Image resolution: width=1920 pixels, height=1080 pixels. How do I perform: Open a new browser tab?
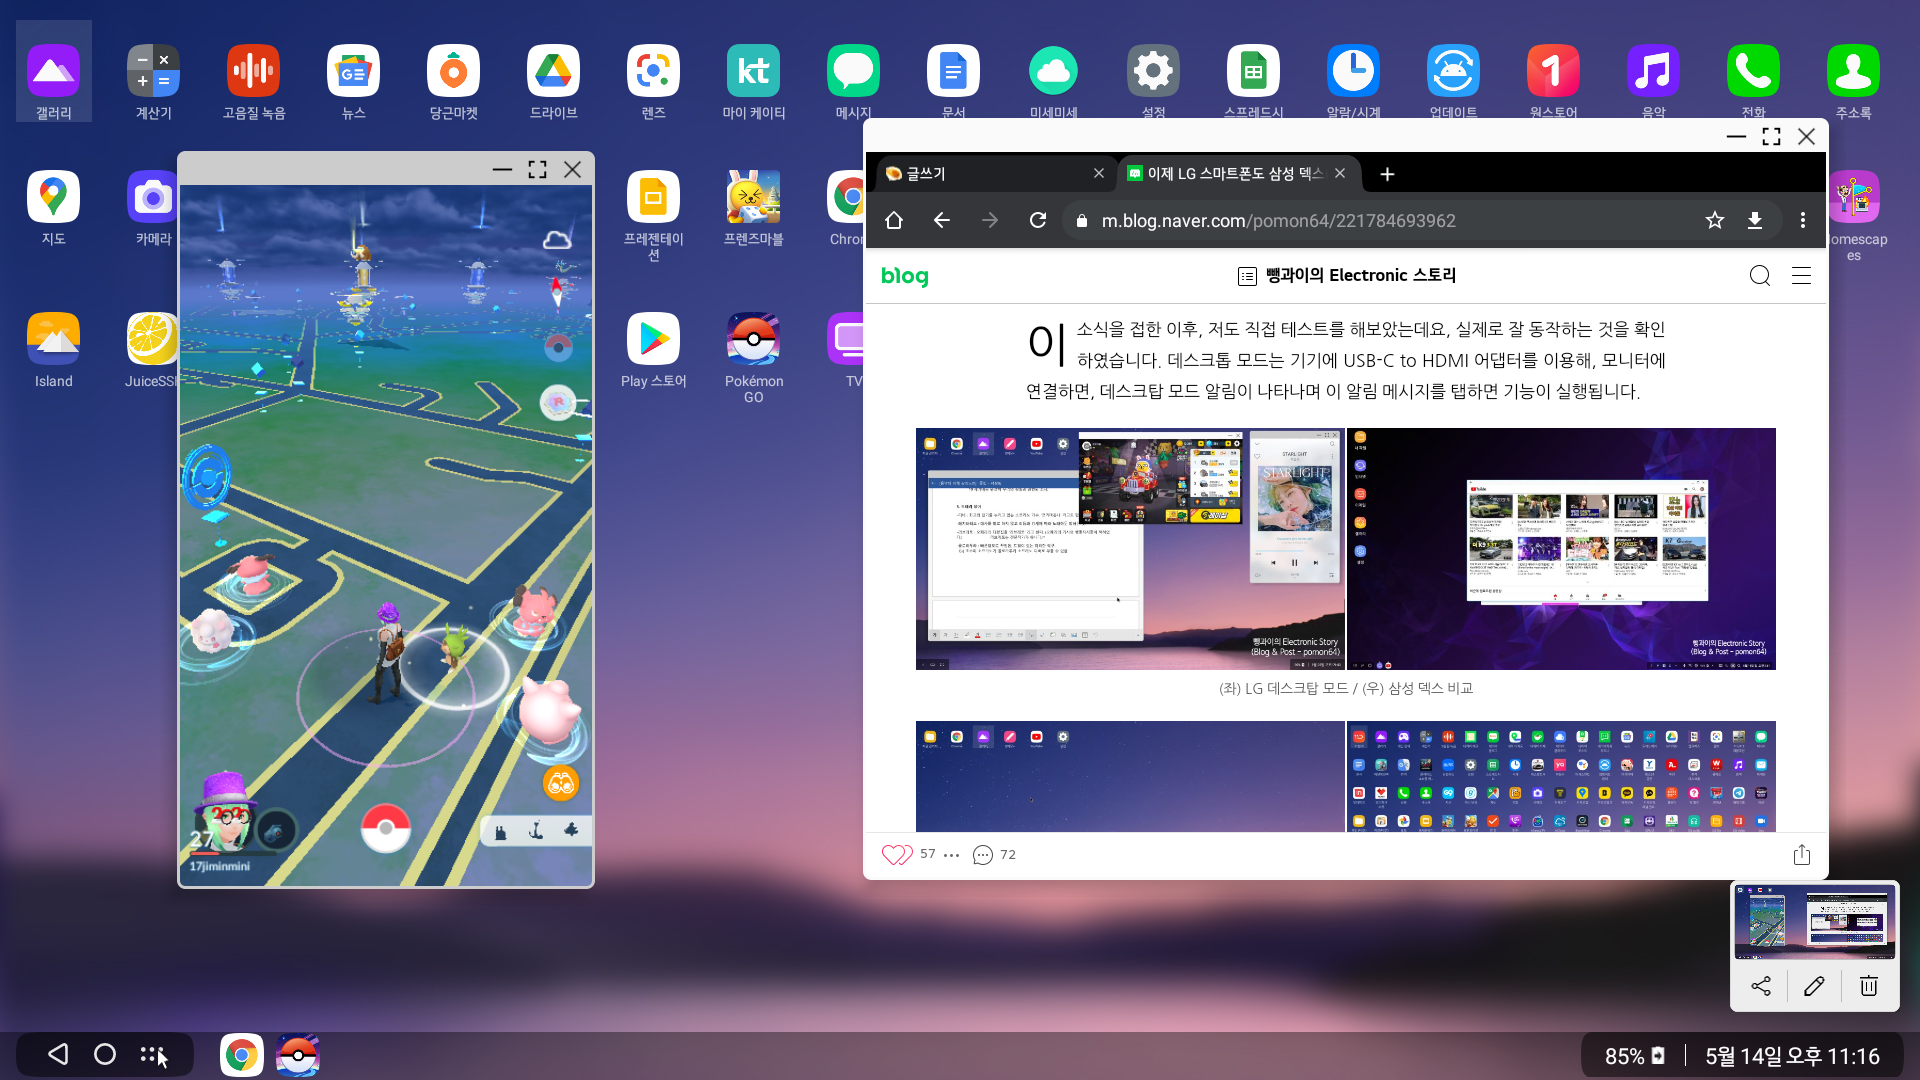tap(1387, 174)
